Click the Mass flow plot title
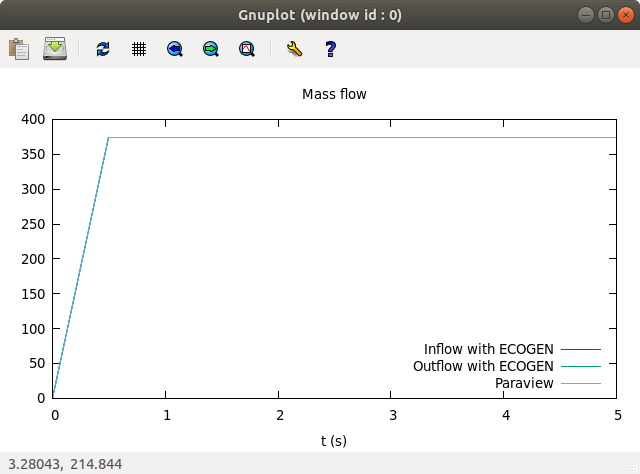Screen dimensions: 640x474 pyautogui.click(x=334, y=94)
